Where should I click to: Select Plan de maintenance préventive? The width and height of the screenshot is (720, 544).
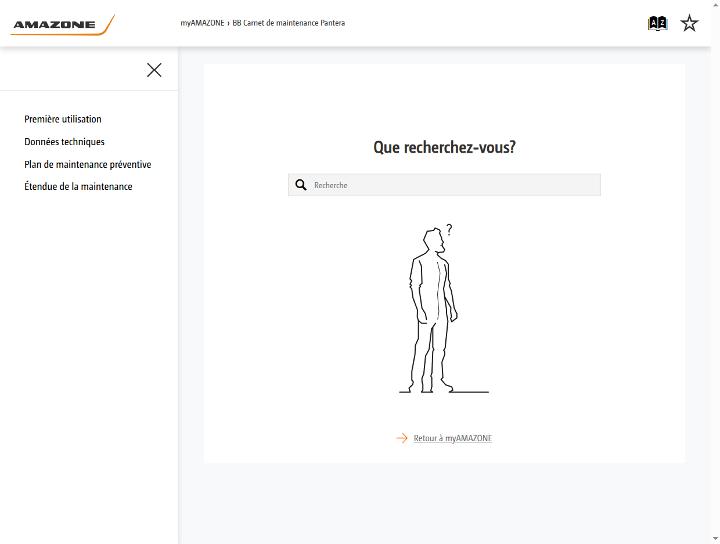click(88, 164)
